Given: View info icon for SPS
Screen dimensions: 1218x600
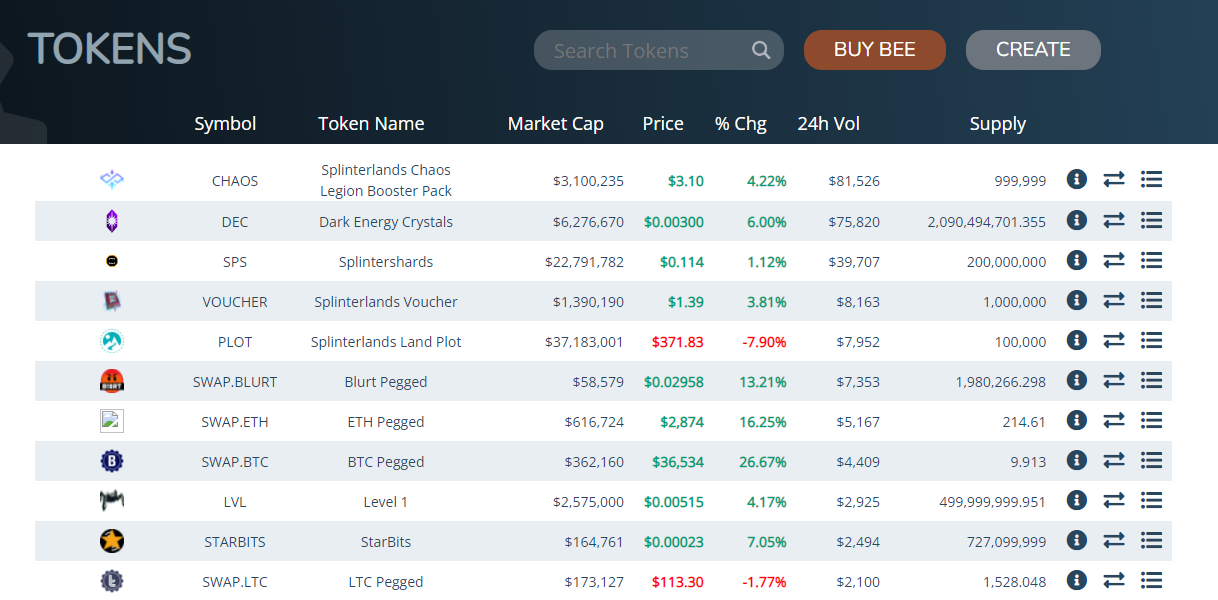Looking at the screenshot, I should pyautogui.click(x=1076, y=260).
